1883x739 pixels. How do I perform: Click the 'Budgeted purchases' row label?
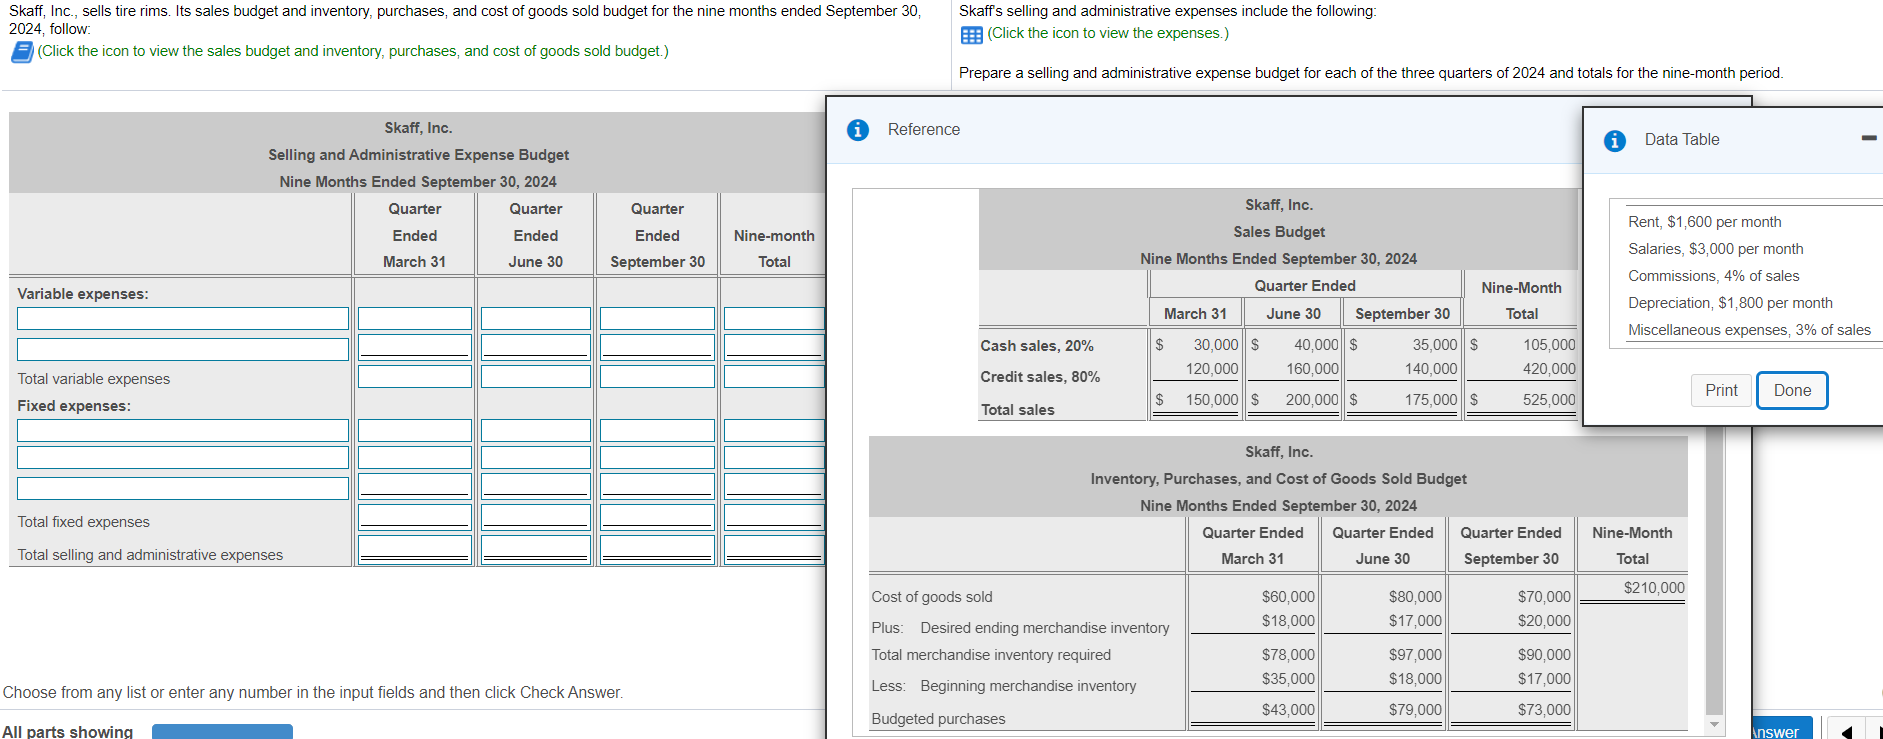coord(938,719)
